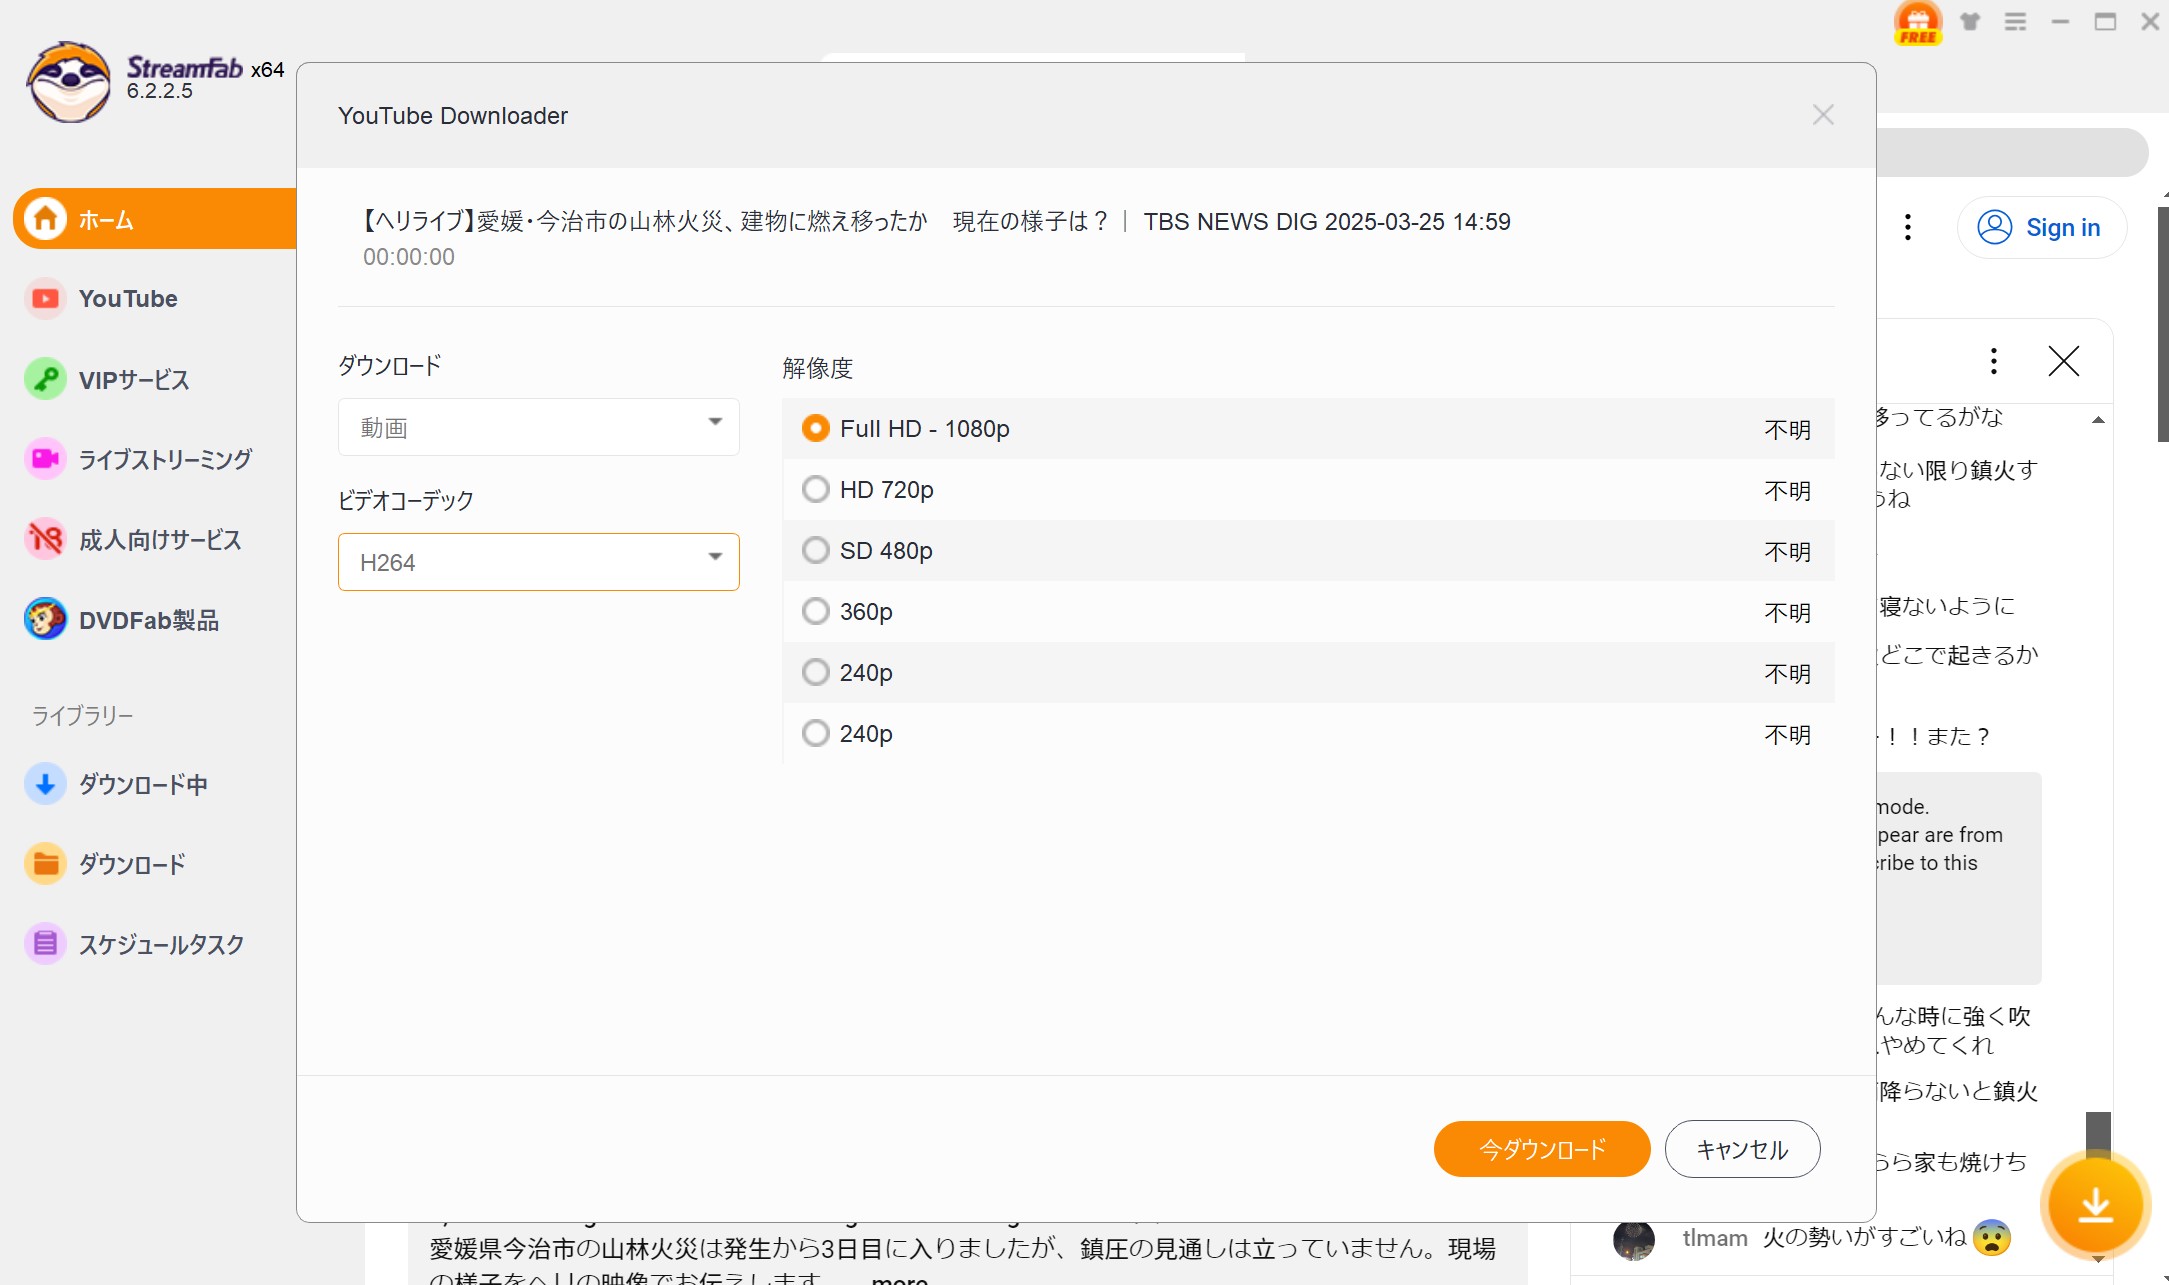This screenshot has width=2169, height=1285.
Task: Click the page scrollbar thumb
Action: tap(2163, 325)
